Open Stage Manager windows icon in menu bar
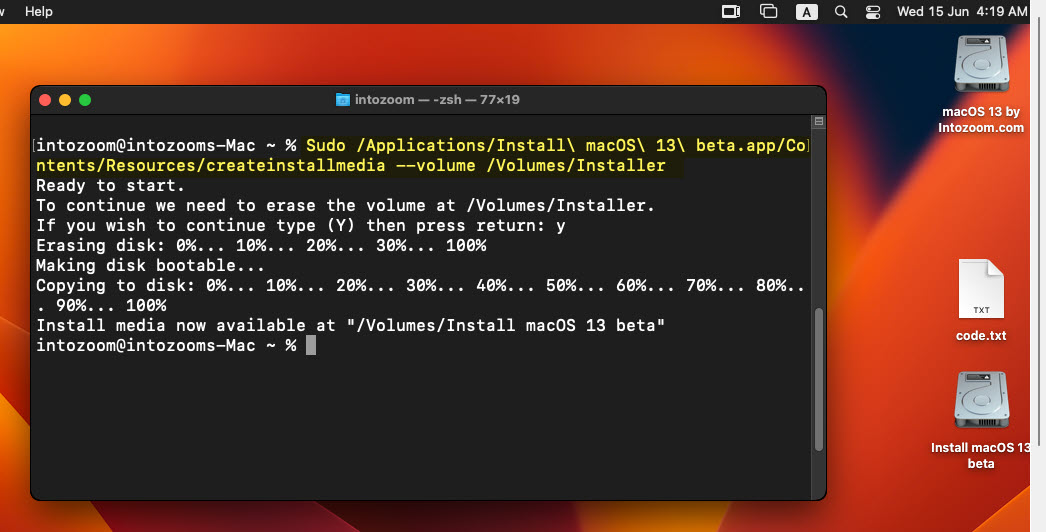Image resolution: width=1046 pixels, height=532 pixels. pos(768,11)
